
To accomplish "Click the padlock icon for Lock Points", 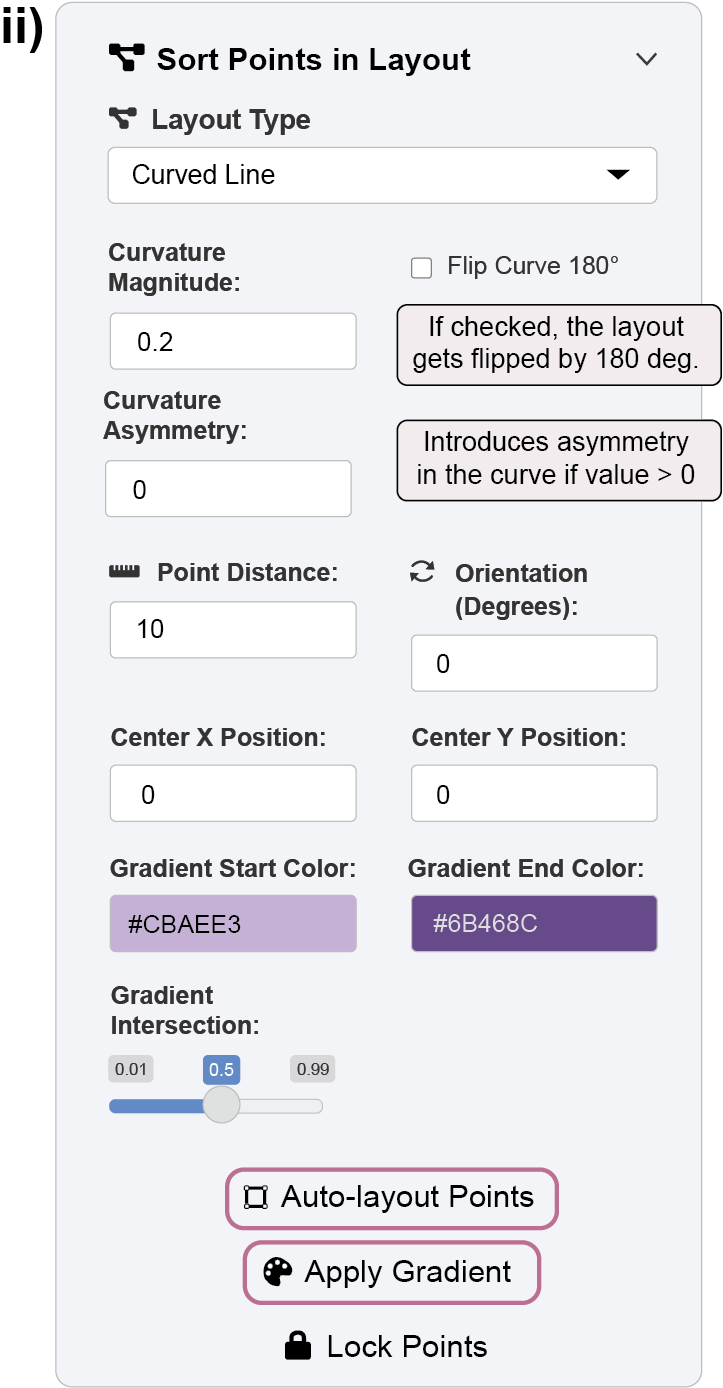I will [x=297, y=1346].
